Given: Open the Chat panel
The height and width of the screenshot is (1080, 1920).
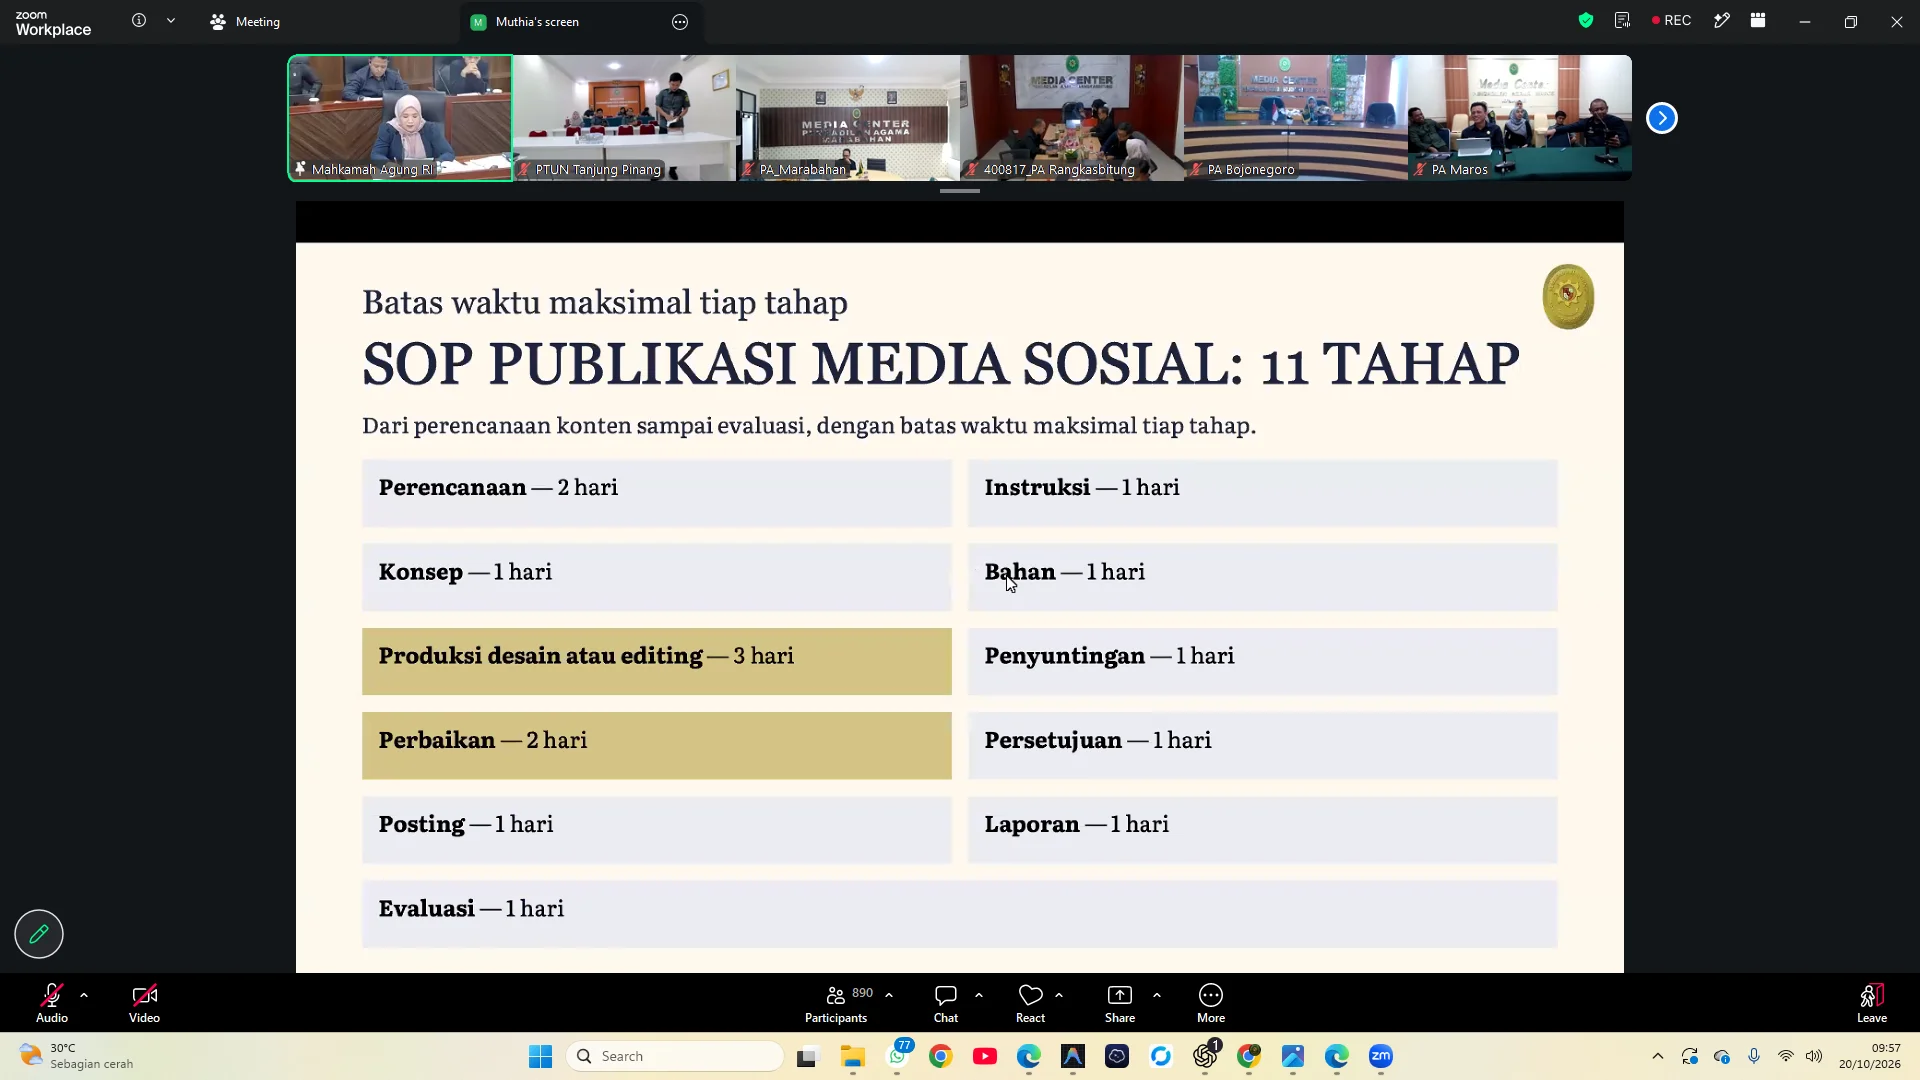Looking at the screenshot, I should (946, 1003).
